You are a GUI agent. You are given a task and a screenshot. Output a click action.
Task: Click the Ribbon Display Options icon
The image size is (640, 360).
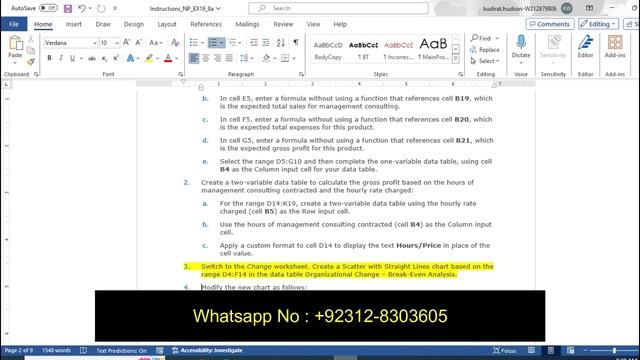[x=589, y=8]
